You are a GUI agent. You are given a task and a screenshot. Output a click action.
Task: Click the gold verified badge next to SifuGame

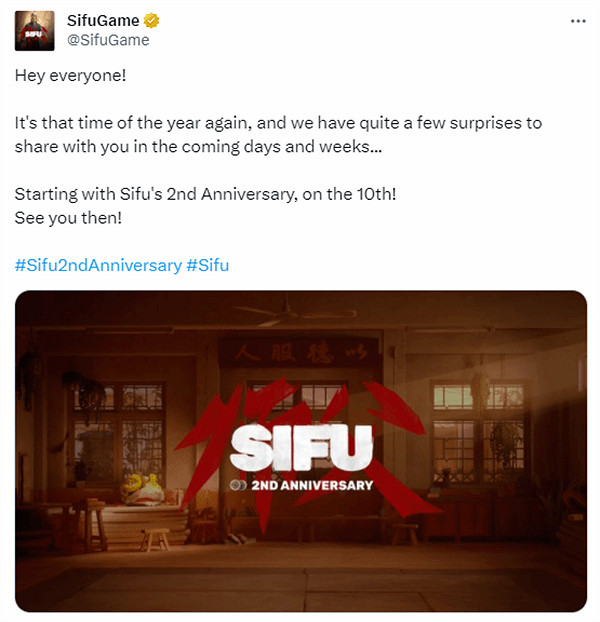point(151,20)
